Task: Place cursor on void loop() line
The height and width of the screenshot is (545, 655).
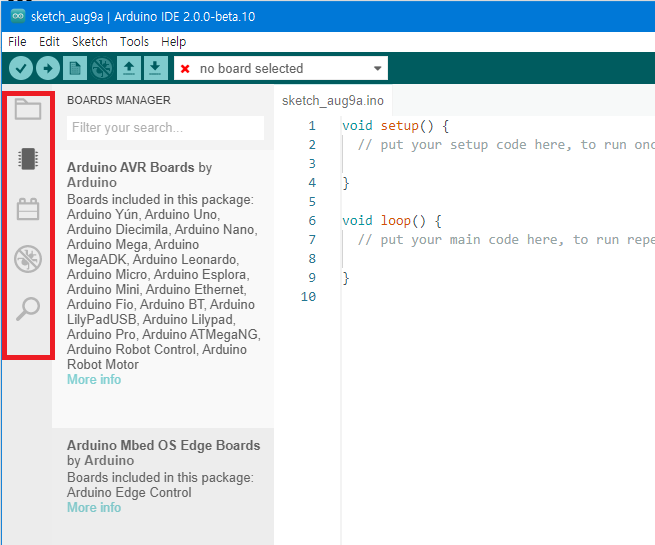Action: click(x=391, y=221)
